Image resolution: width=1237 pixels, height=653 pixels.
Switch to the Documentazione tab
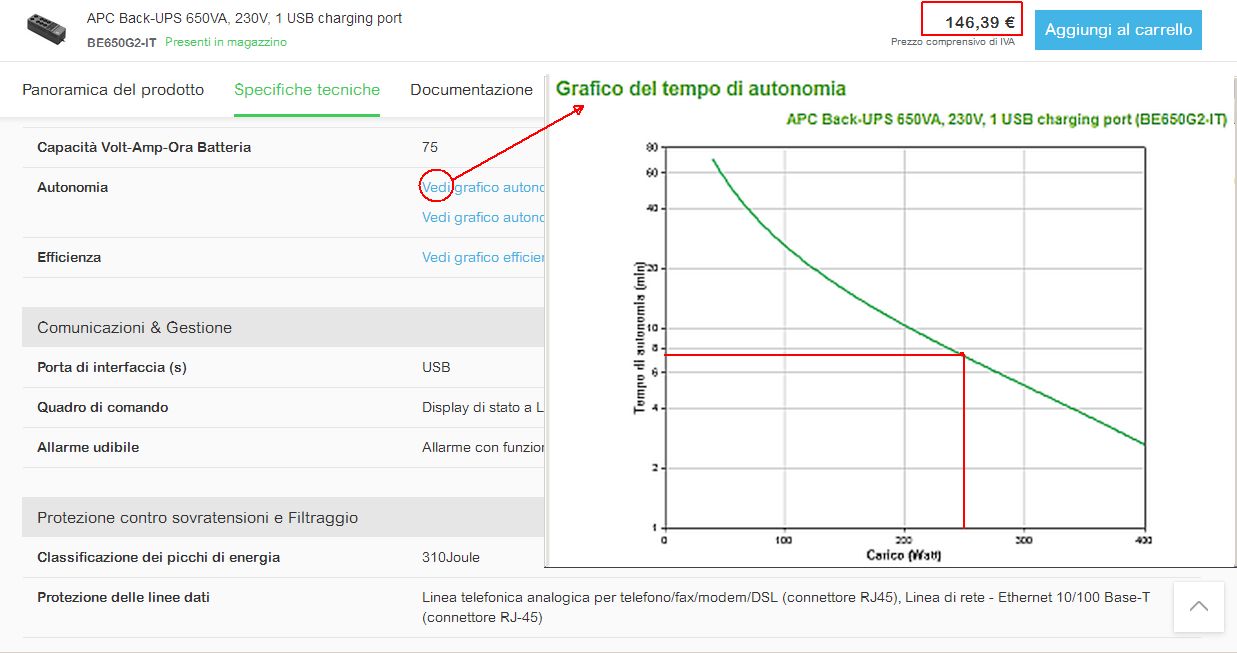(471, 90)
